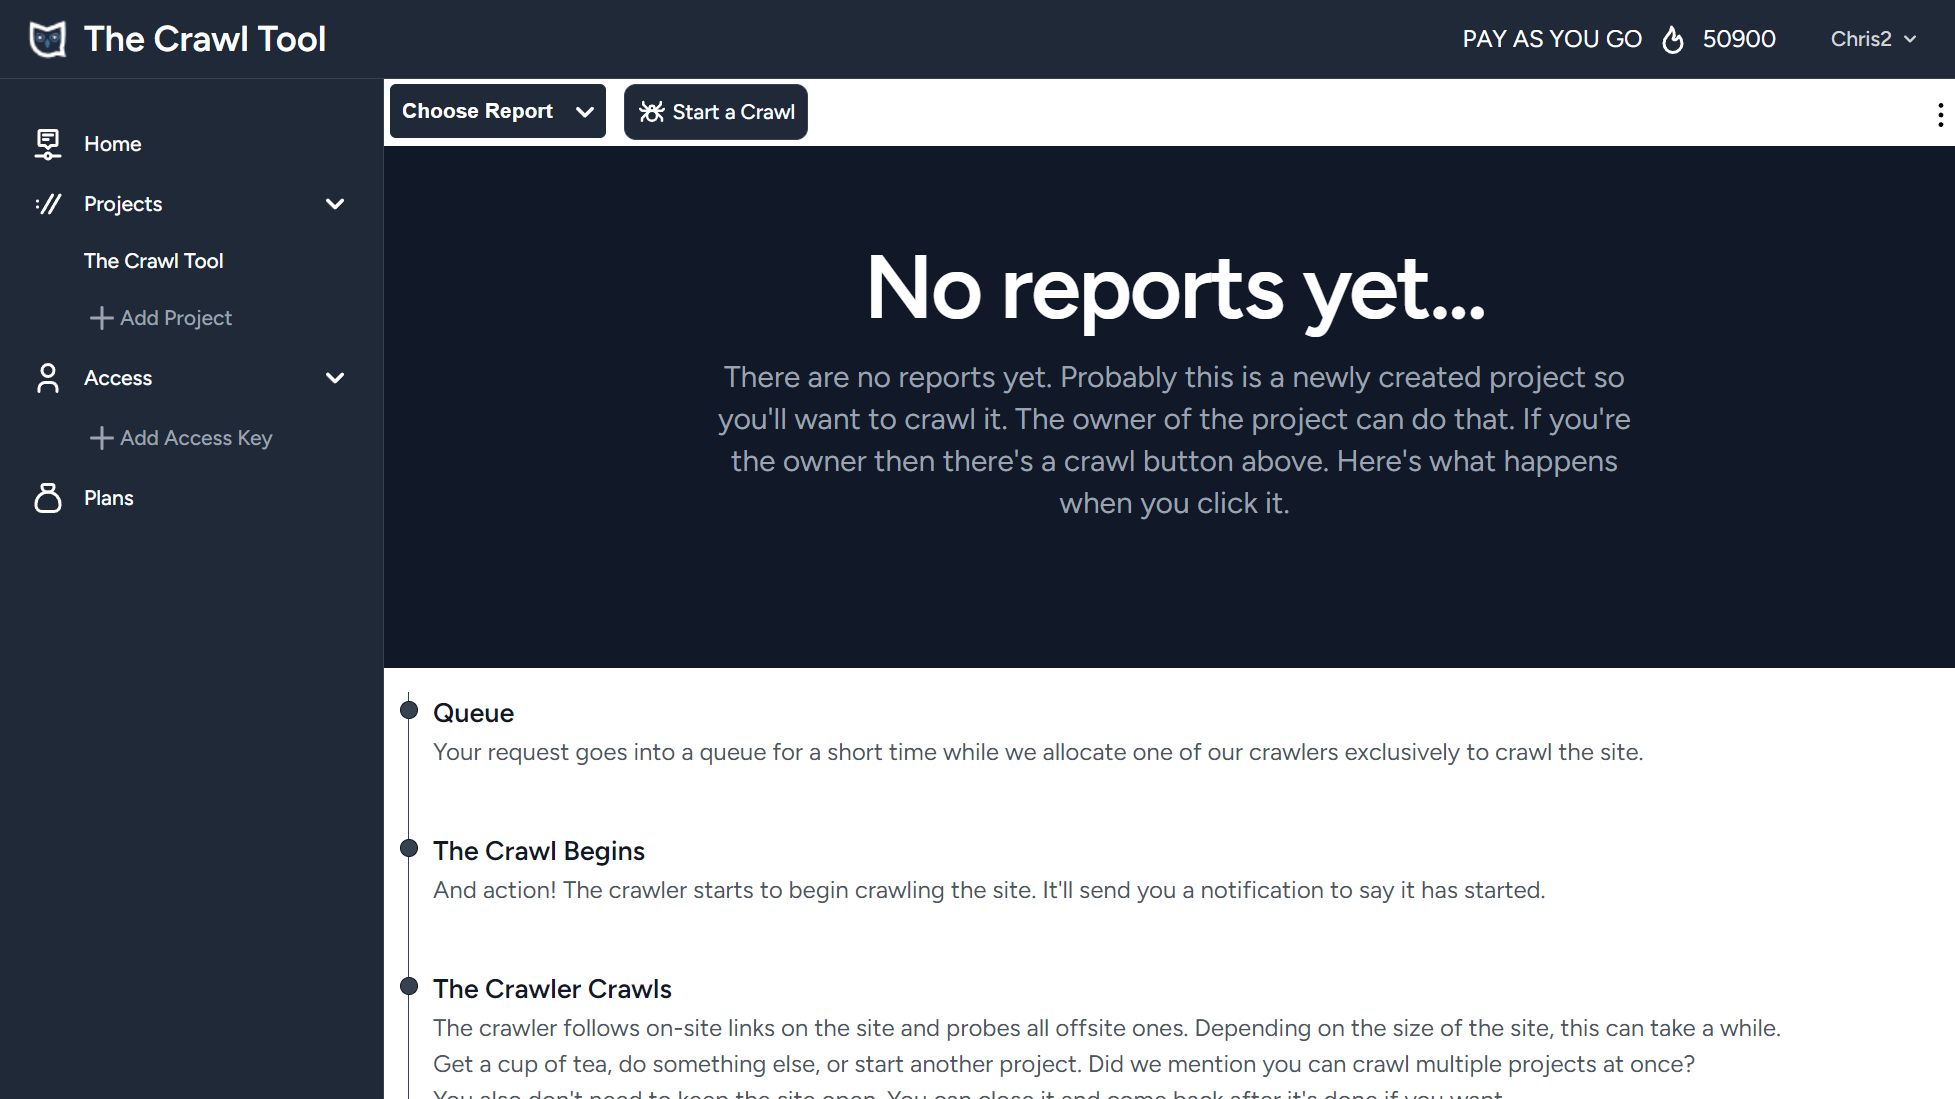Navigate to Home in the sidebar

pos(112,144)
